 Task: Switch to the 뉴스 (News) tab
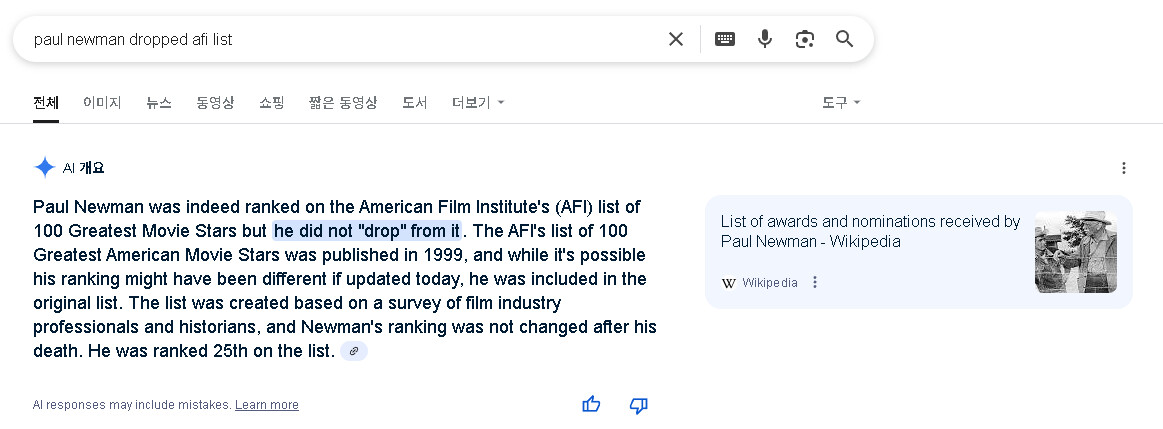pos(159,102)
